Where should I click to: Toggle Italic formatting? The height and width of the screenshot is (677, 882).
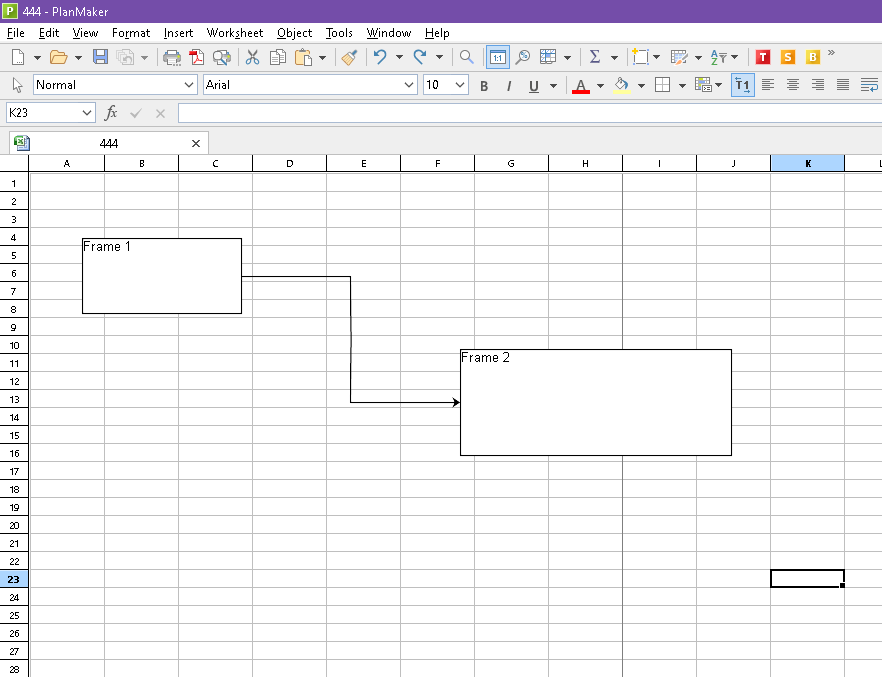(508, 86)
